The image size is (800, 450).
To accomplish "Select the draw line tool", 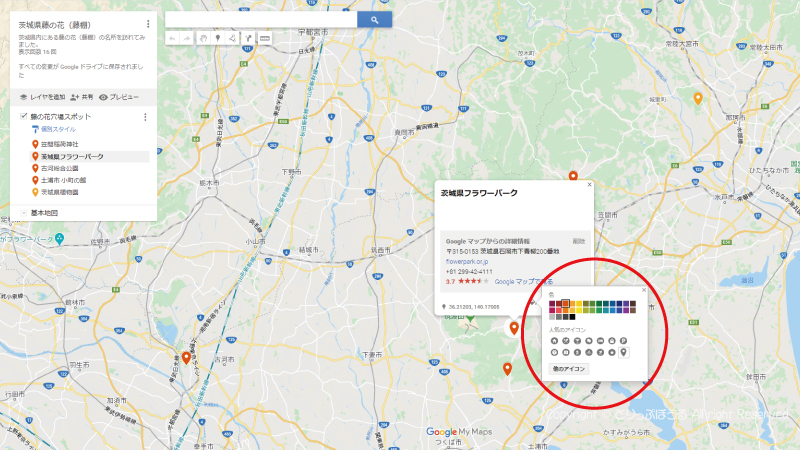I will (232, 38).
